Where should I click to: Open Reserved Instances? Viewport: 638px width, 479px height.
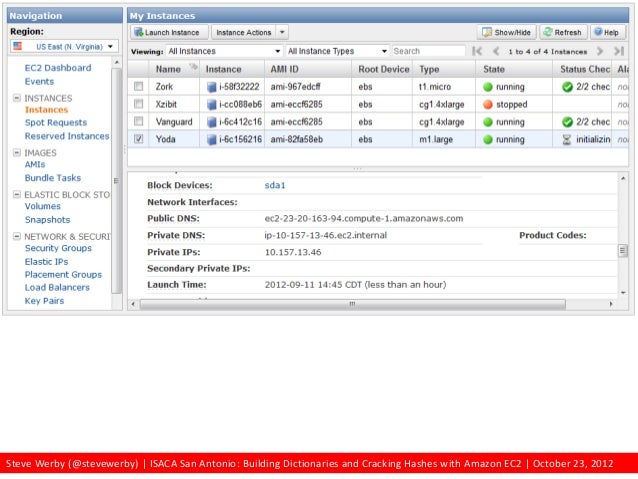(67, 136)
